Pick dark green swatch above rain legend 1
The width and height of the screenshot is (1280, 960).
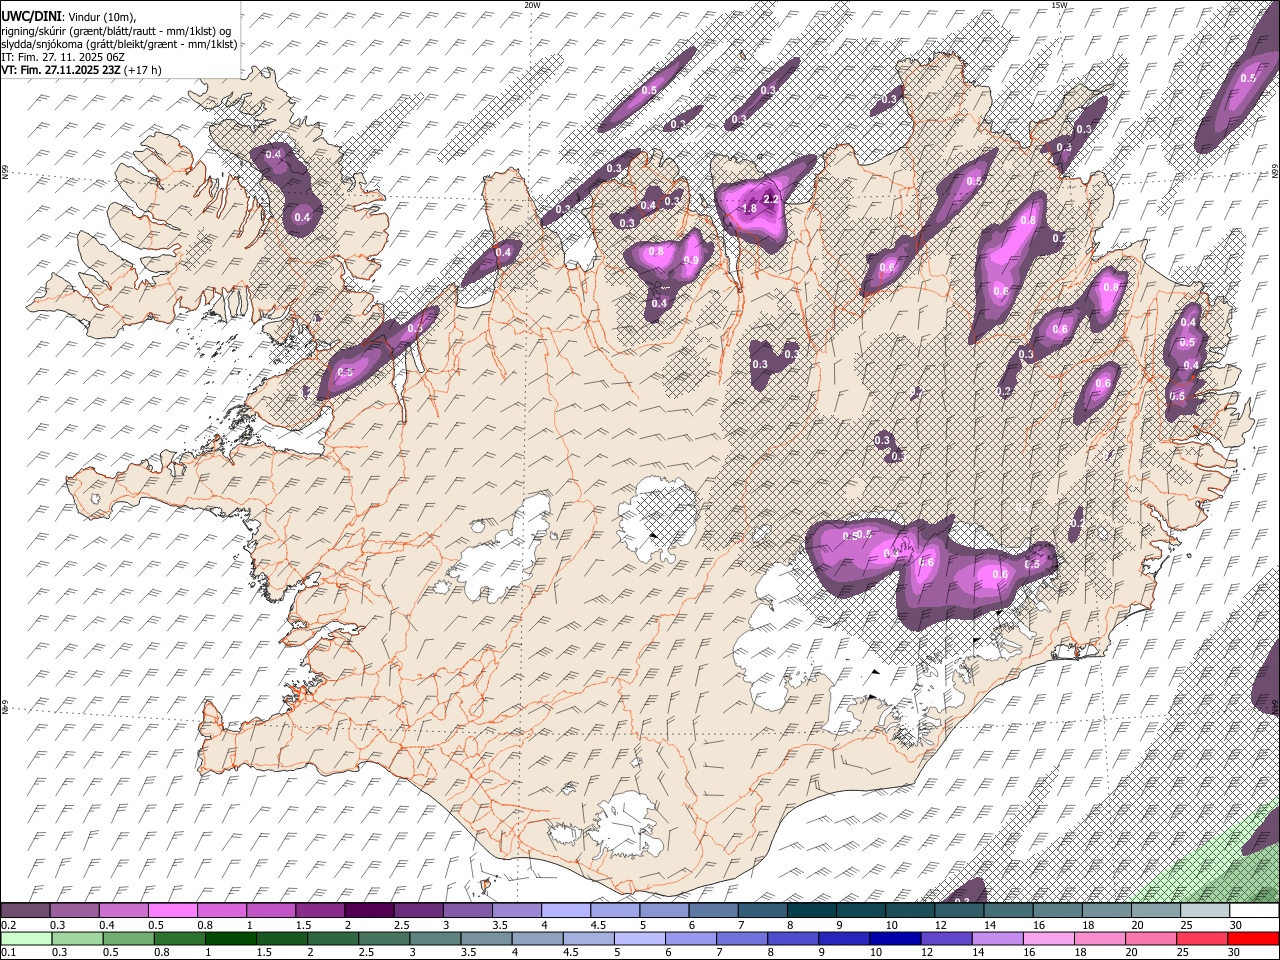pyautogui.click(x=230, y=938)
